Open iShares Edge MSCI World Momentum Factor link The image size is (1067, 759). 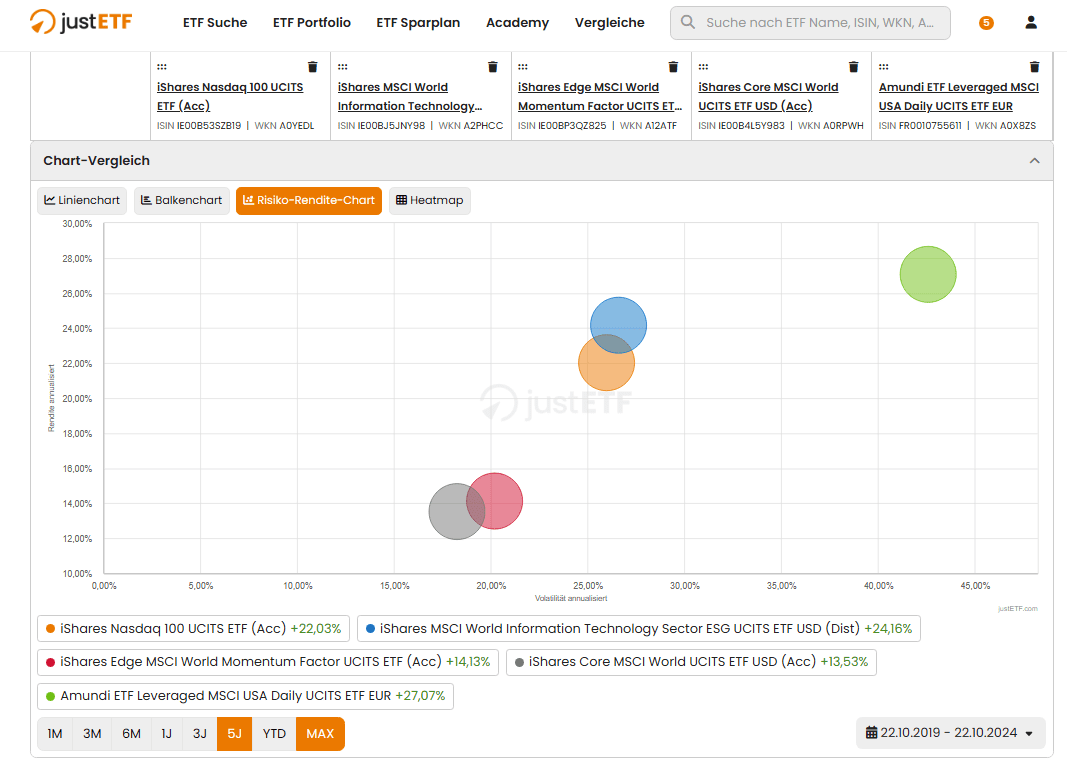coord(600,97)
